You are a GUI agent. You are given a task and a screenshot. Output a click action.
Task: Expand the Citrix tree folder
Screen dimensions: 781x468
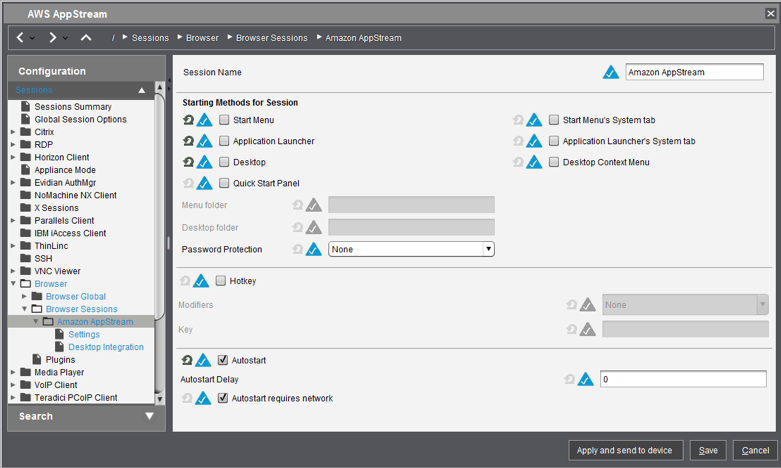point(13,132)
